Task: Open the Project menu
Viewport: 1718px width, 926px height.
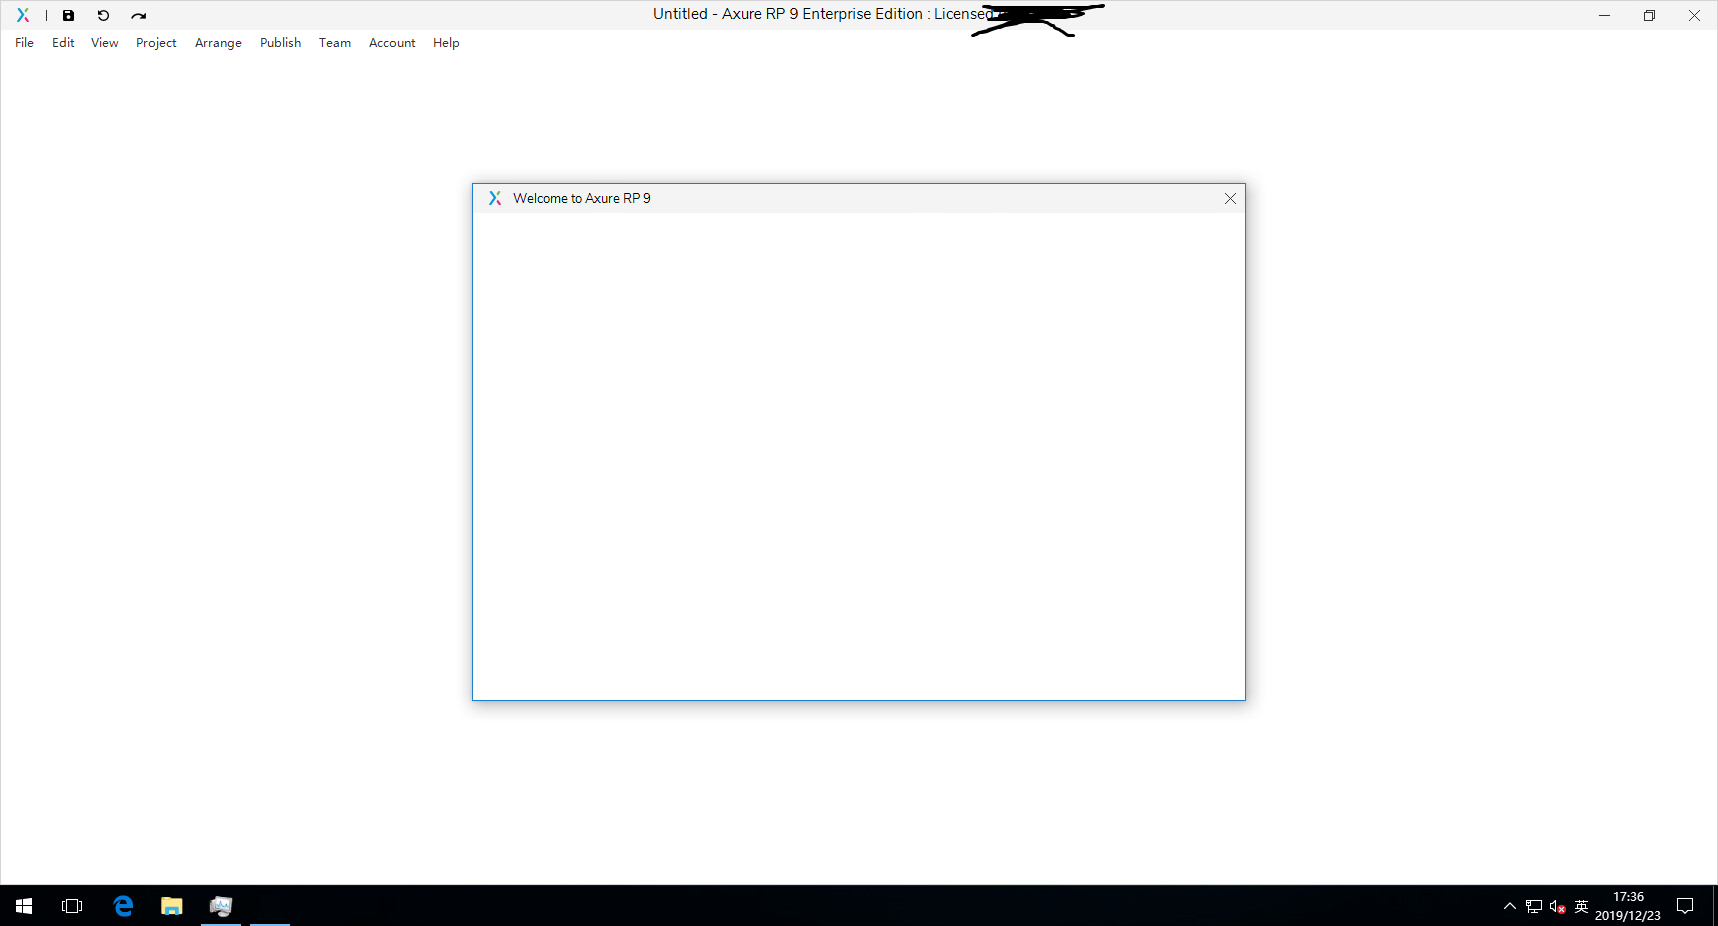Action: pos(156,43)
